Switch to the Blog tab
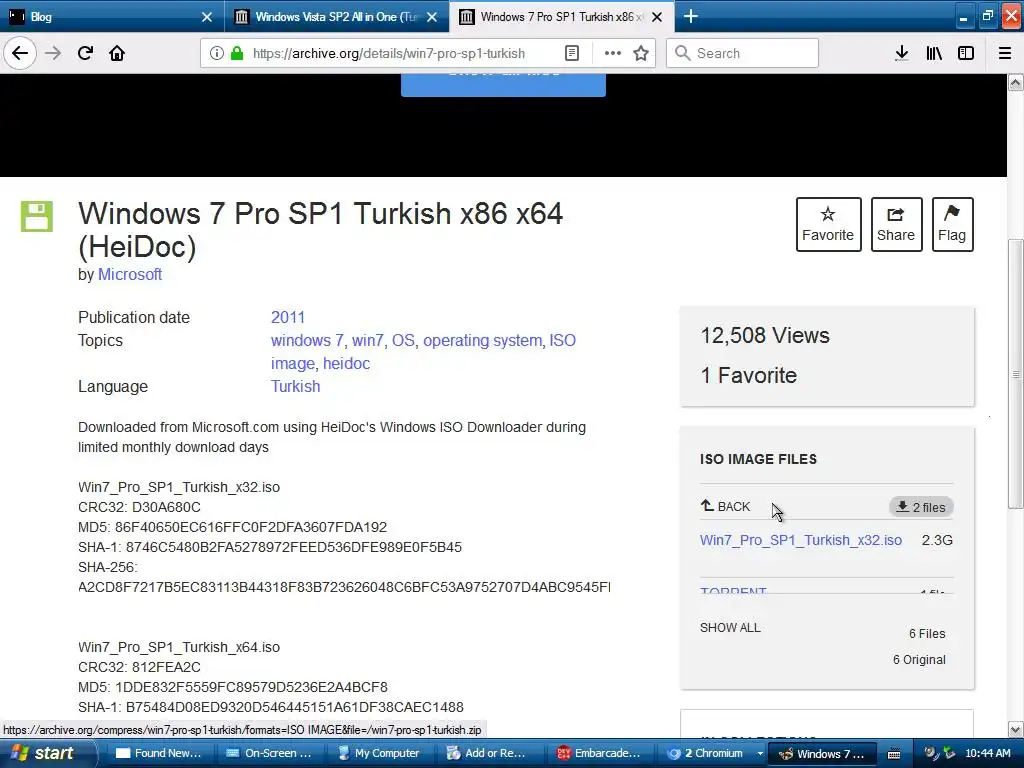The image size is (1024, 768). 104,17
